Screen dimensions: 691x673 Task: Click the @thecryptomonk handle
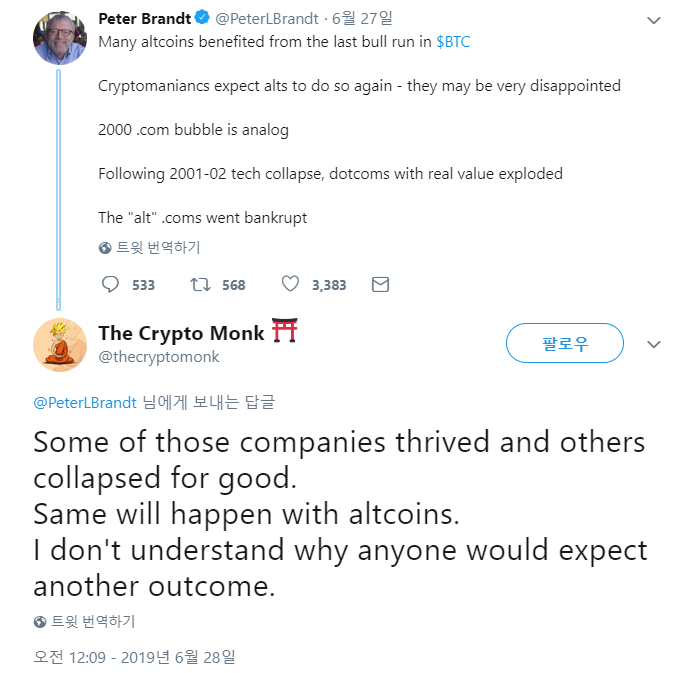tap(159, 357)
